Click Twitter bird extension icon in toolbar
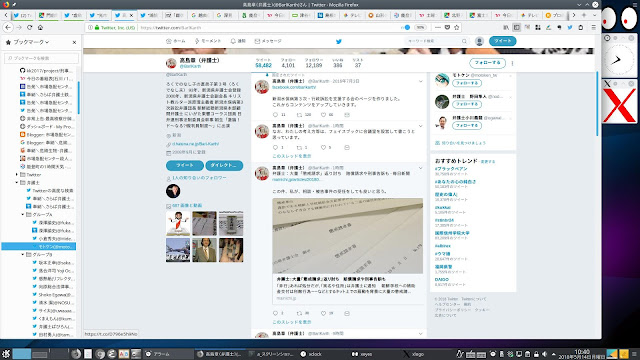Viewport: 640px width, 360px height. click(570, 27)
